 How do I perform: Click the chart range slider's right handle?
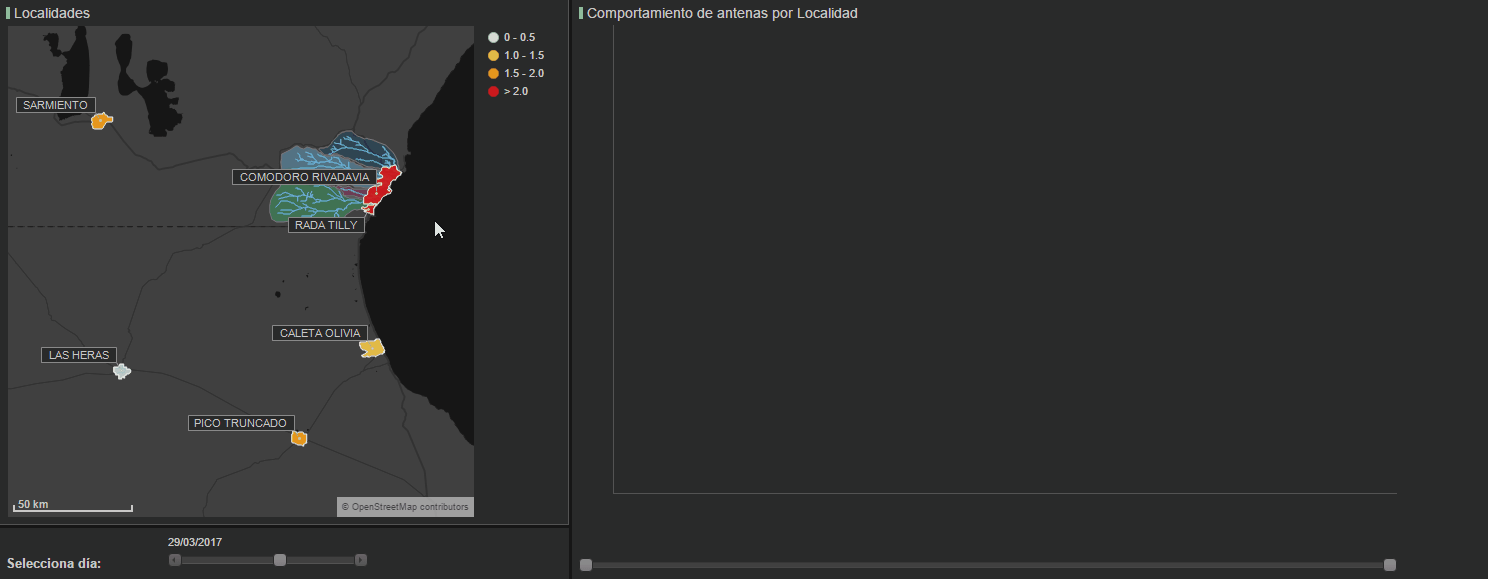click(1389, 565)
